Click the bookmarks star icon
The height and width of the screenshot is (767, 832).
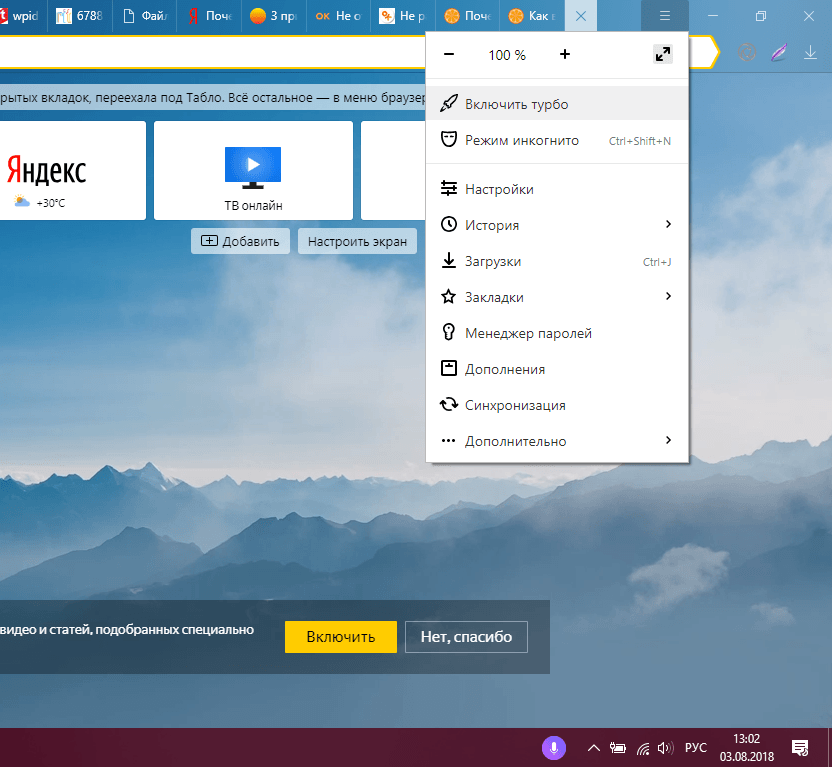point(449,296)
